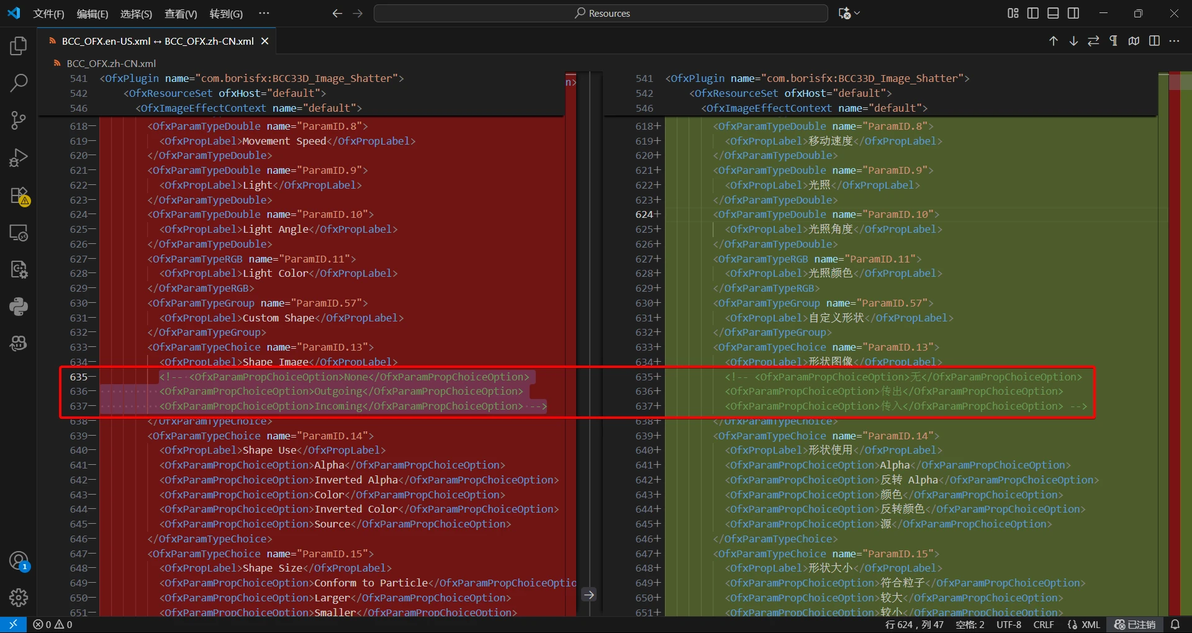The width and height of the screenshot is (1192, 633).
Task: Go to the next change arrow
Action: [x=1073, y=41]
